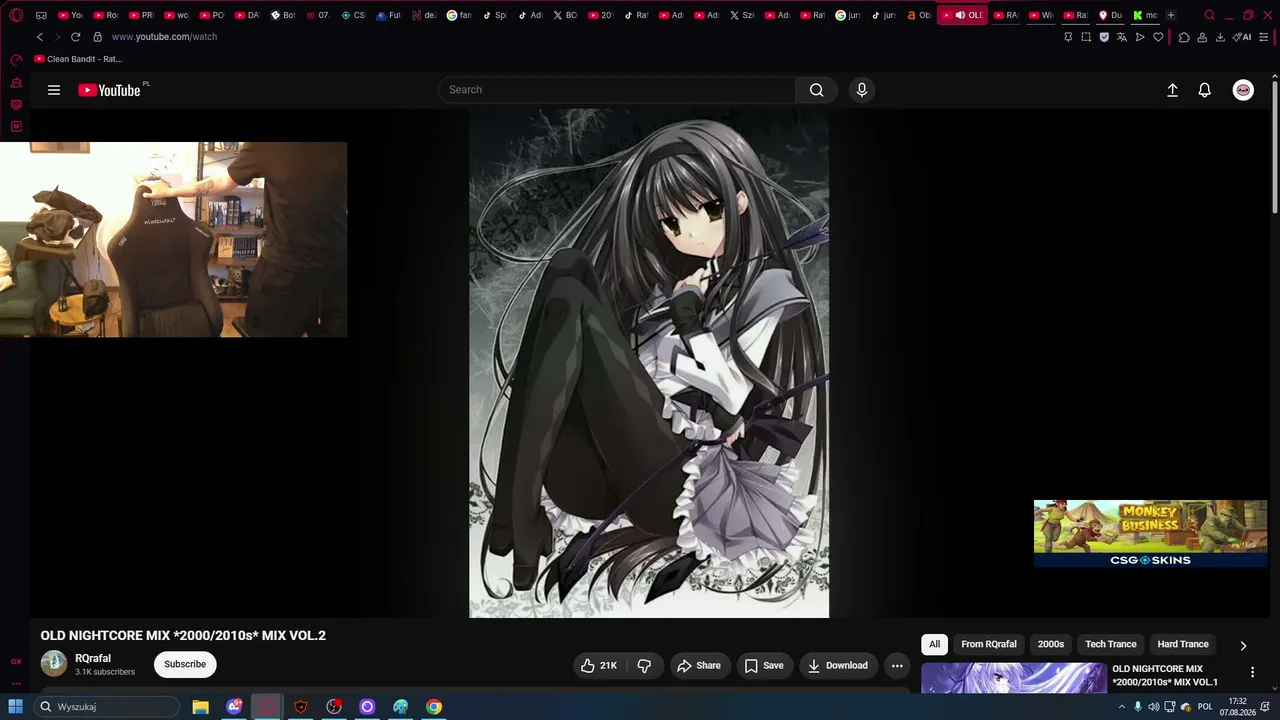The height and width of the screenshot is (720, 1280).
Task: Click the search magnifier button
Action: (816, 90)
